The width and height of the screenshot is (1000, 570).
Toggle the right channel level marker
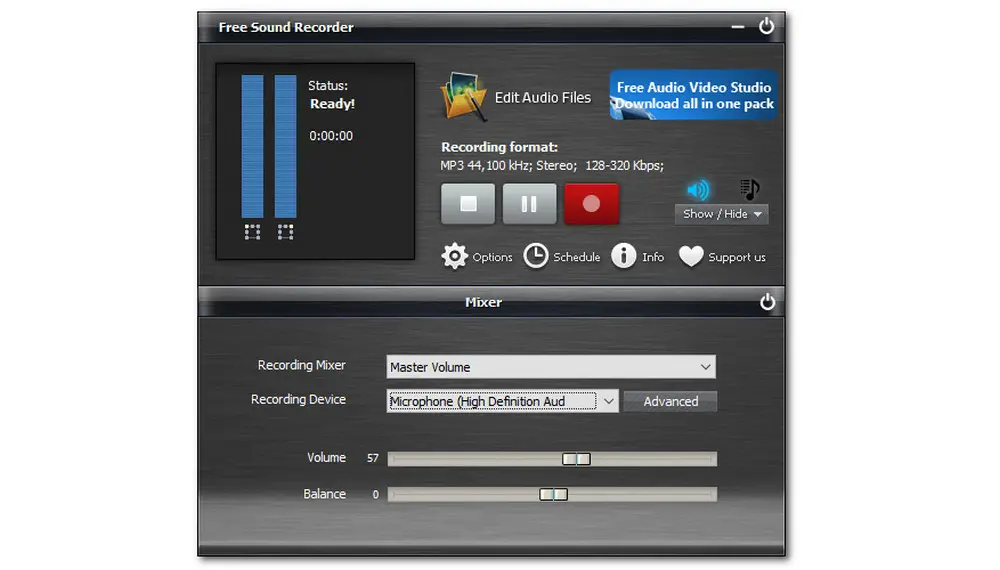pos(285,232)
